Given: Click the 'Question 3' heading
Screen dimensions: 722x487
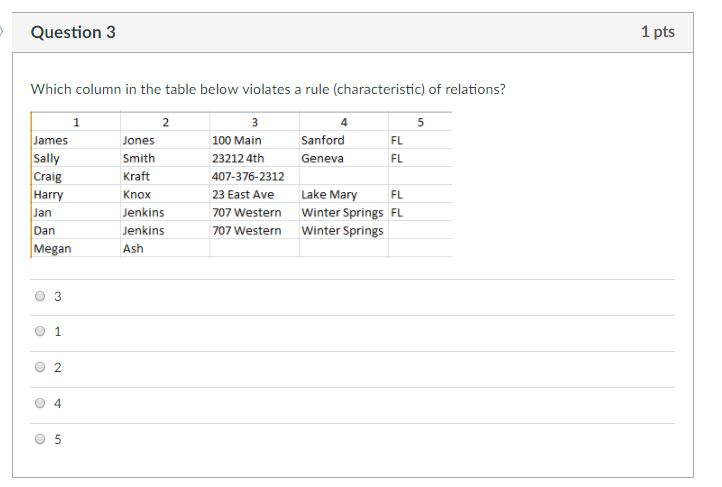Looking at the screenshot, I should click(x=73, y=32).
